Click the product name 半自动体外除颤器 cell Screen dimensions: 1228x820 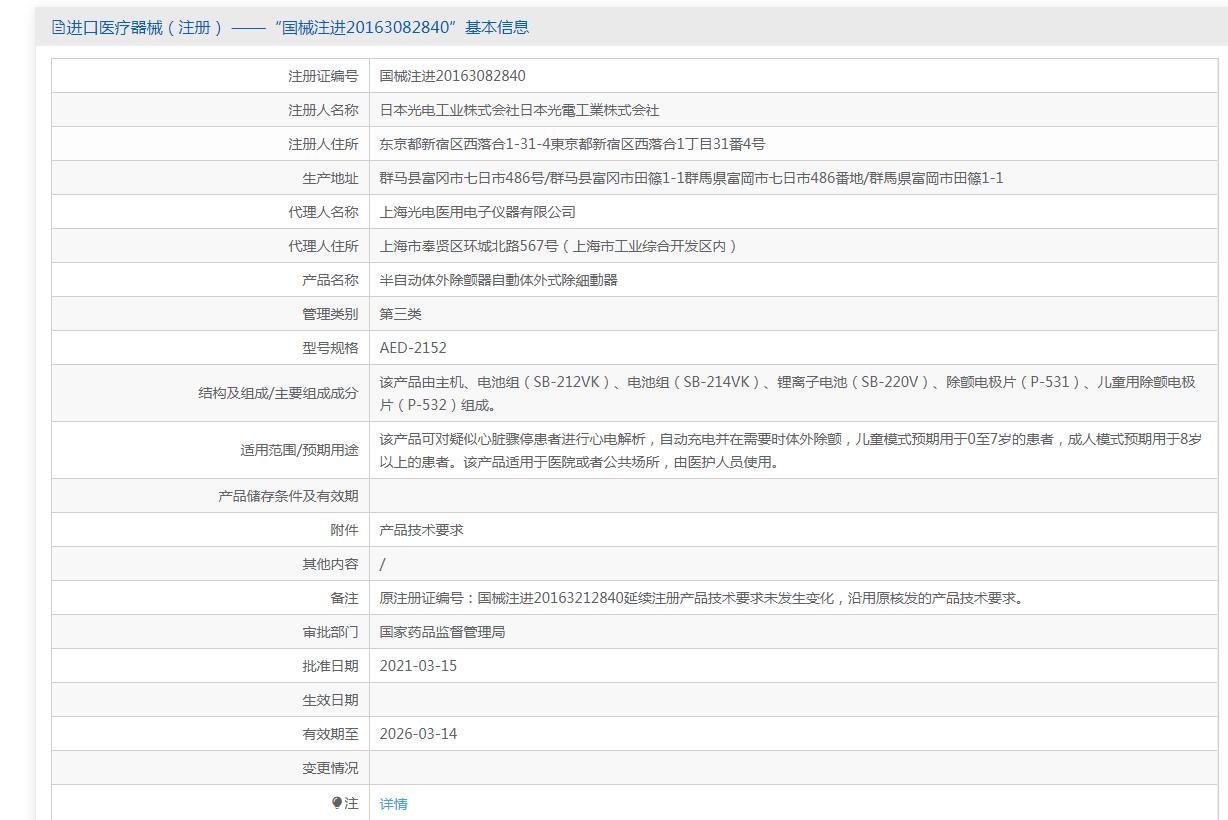[x=498, y=280]
